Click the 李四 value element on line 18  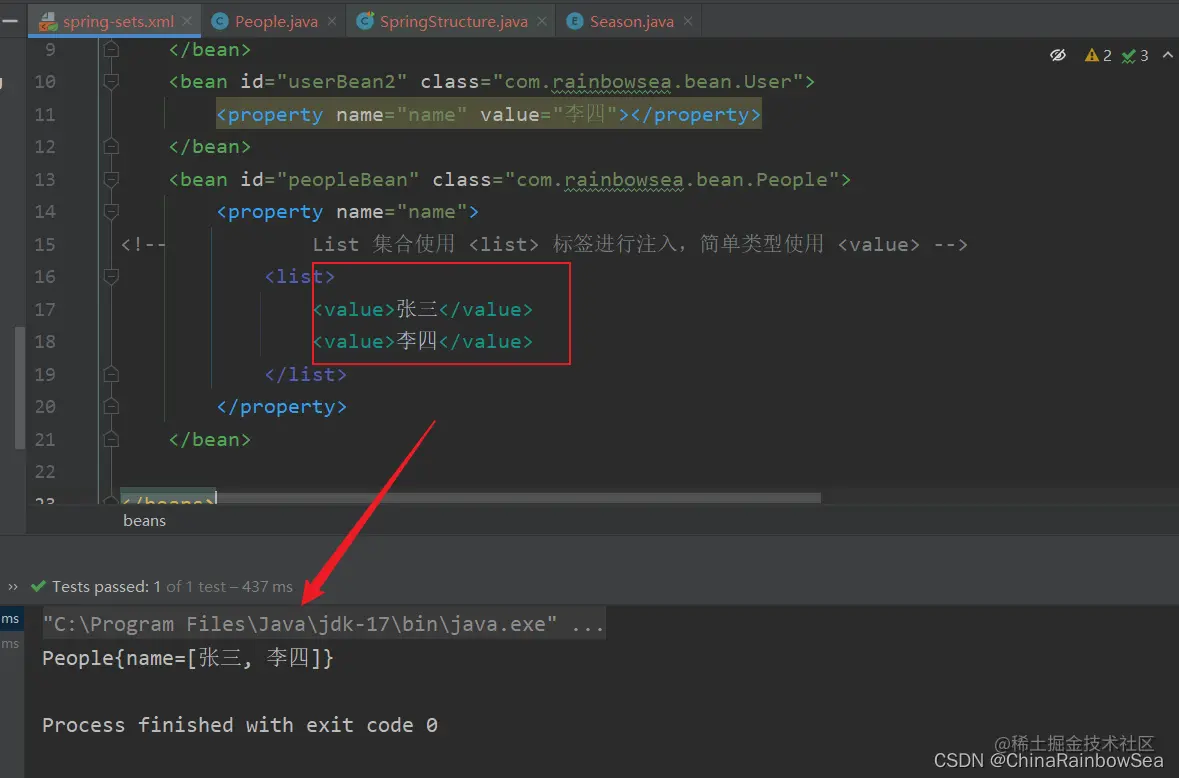(423, 341)
